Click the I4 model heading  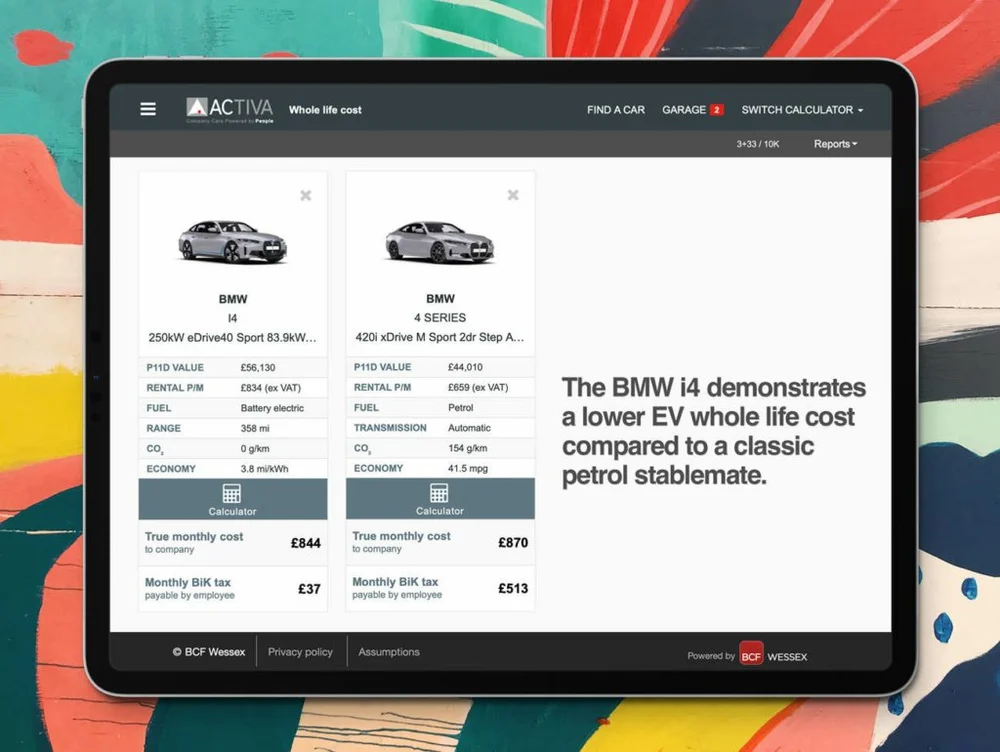point(232,318)
